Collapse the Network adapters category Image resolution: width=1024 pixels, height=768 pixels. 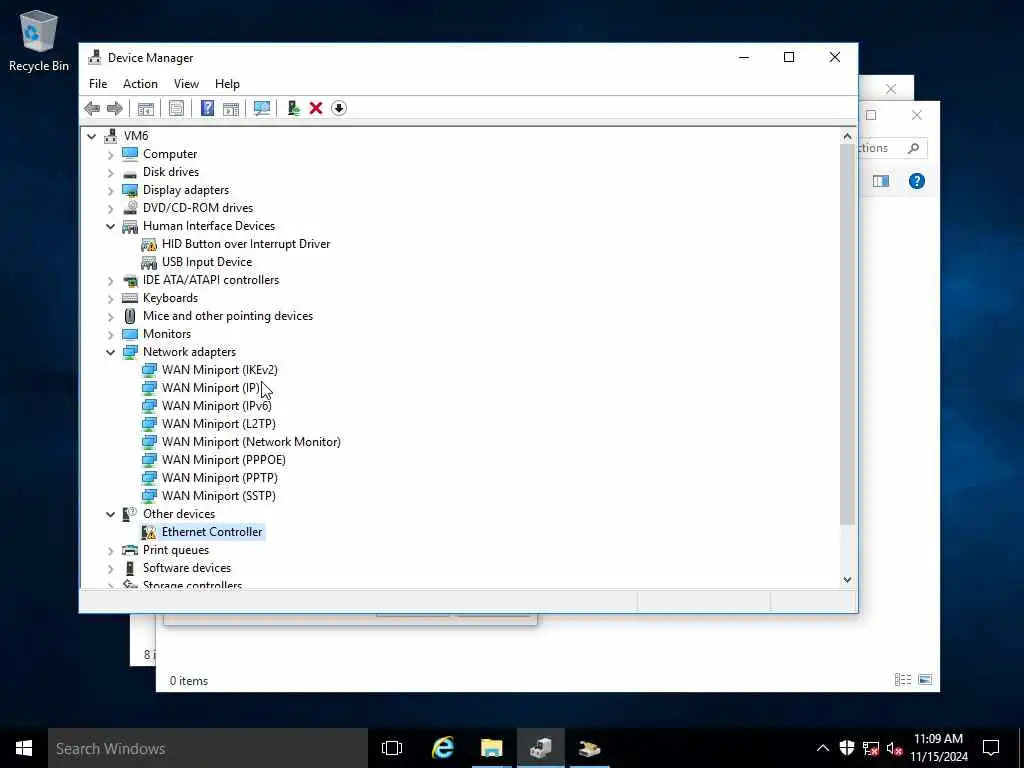tap(110, 352)
